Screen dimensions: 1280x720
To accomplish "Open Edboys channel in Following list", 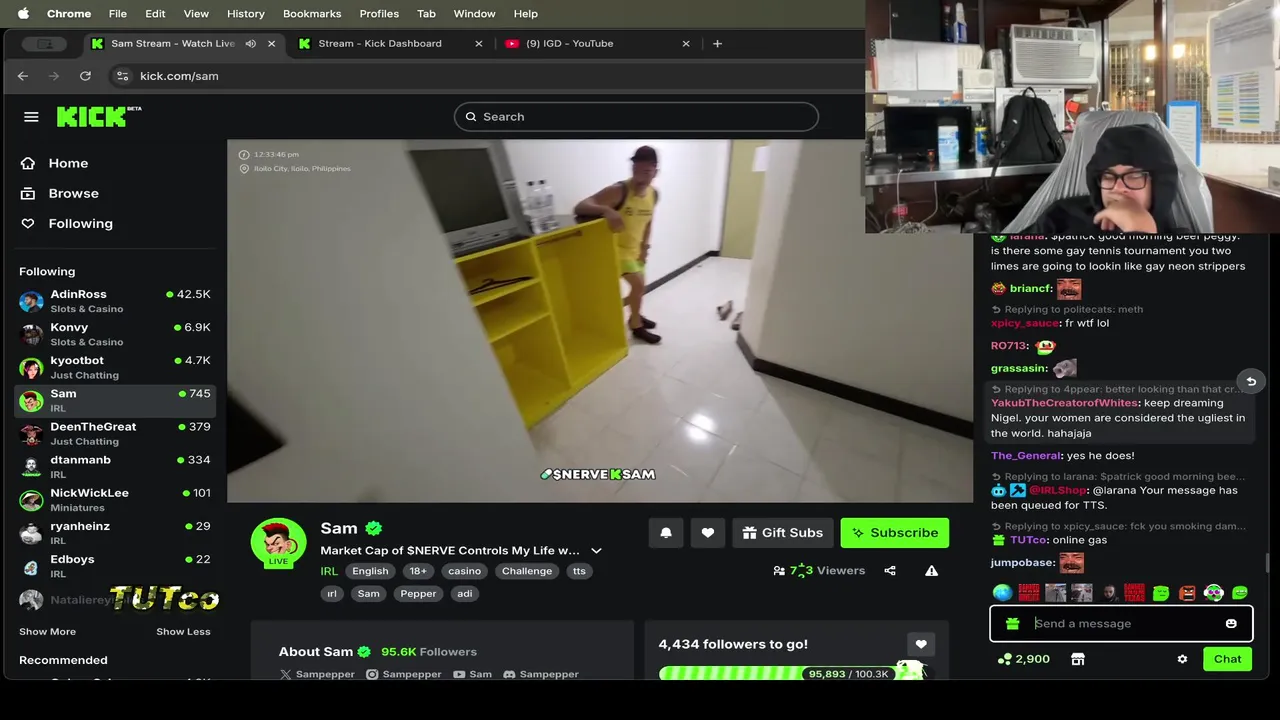I will 115,565.
